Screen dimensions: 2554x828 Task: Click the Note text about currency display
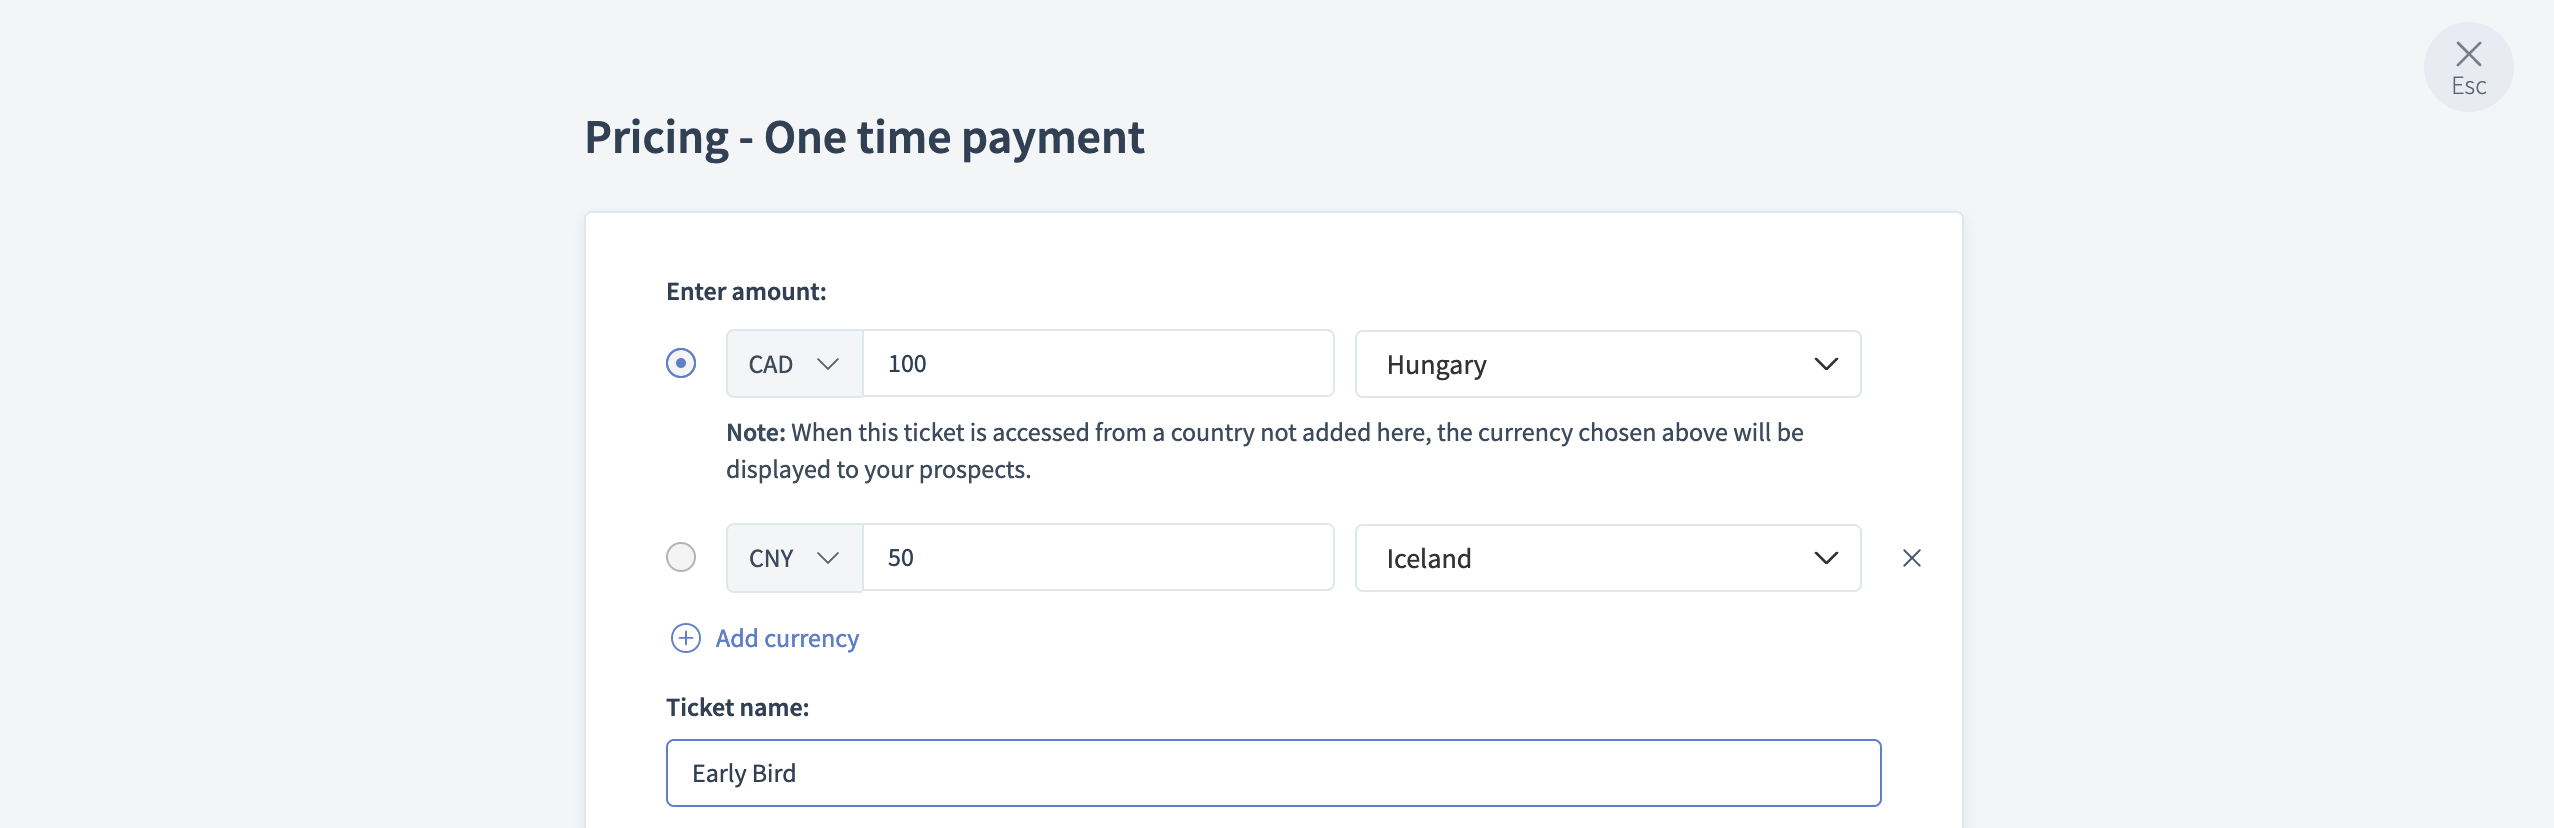click(1265, 451)
